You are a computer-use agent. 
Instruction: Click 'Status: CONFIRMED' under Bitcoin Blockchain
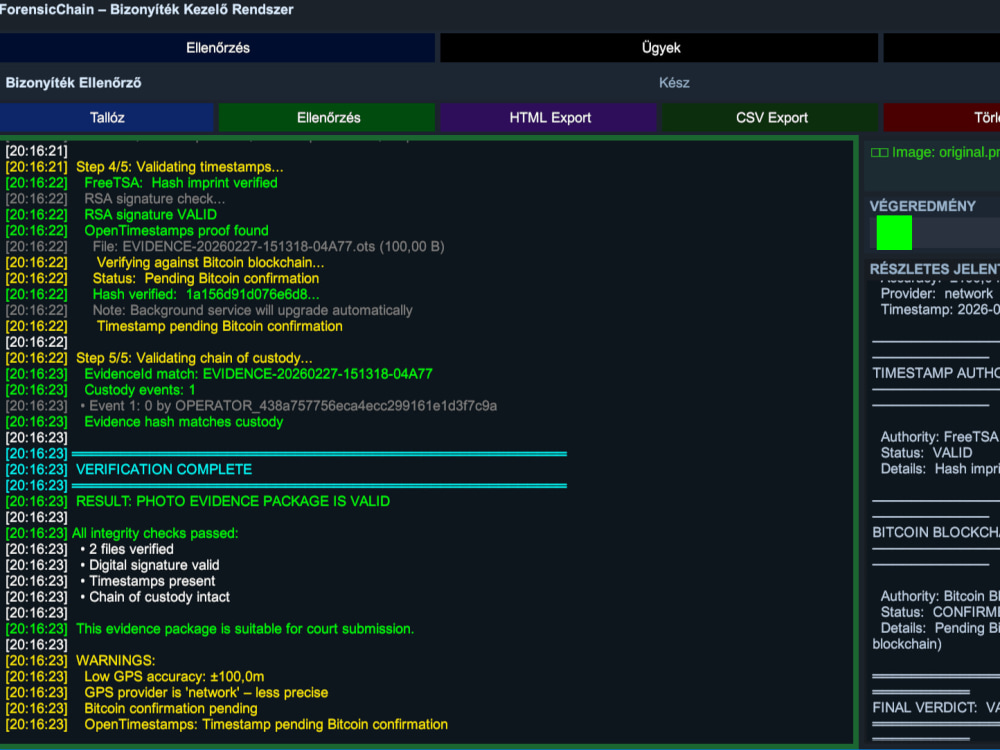pyautogui.click(x=940, y=613)
